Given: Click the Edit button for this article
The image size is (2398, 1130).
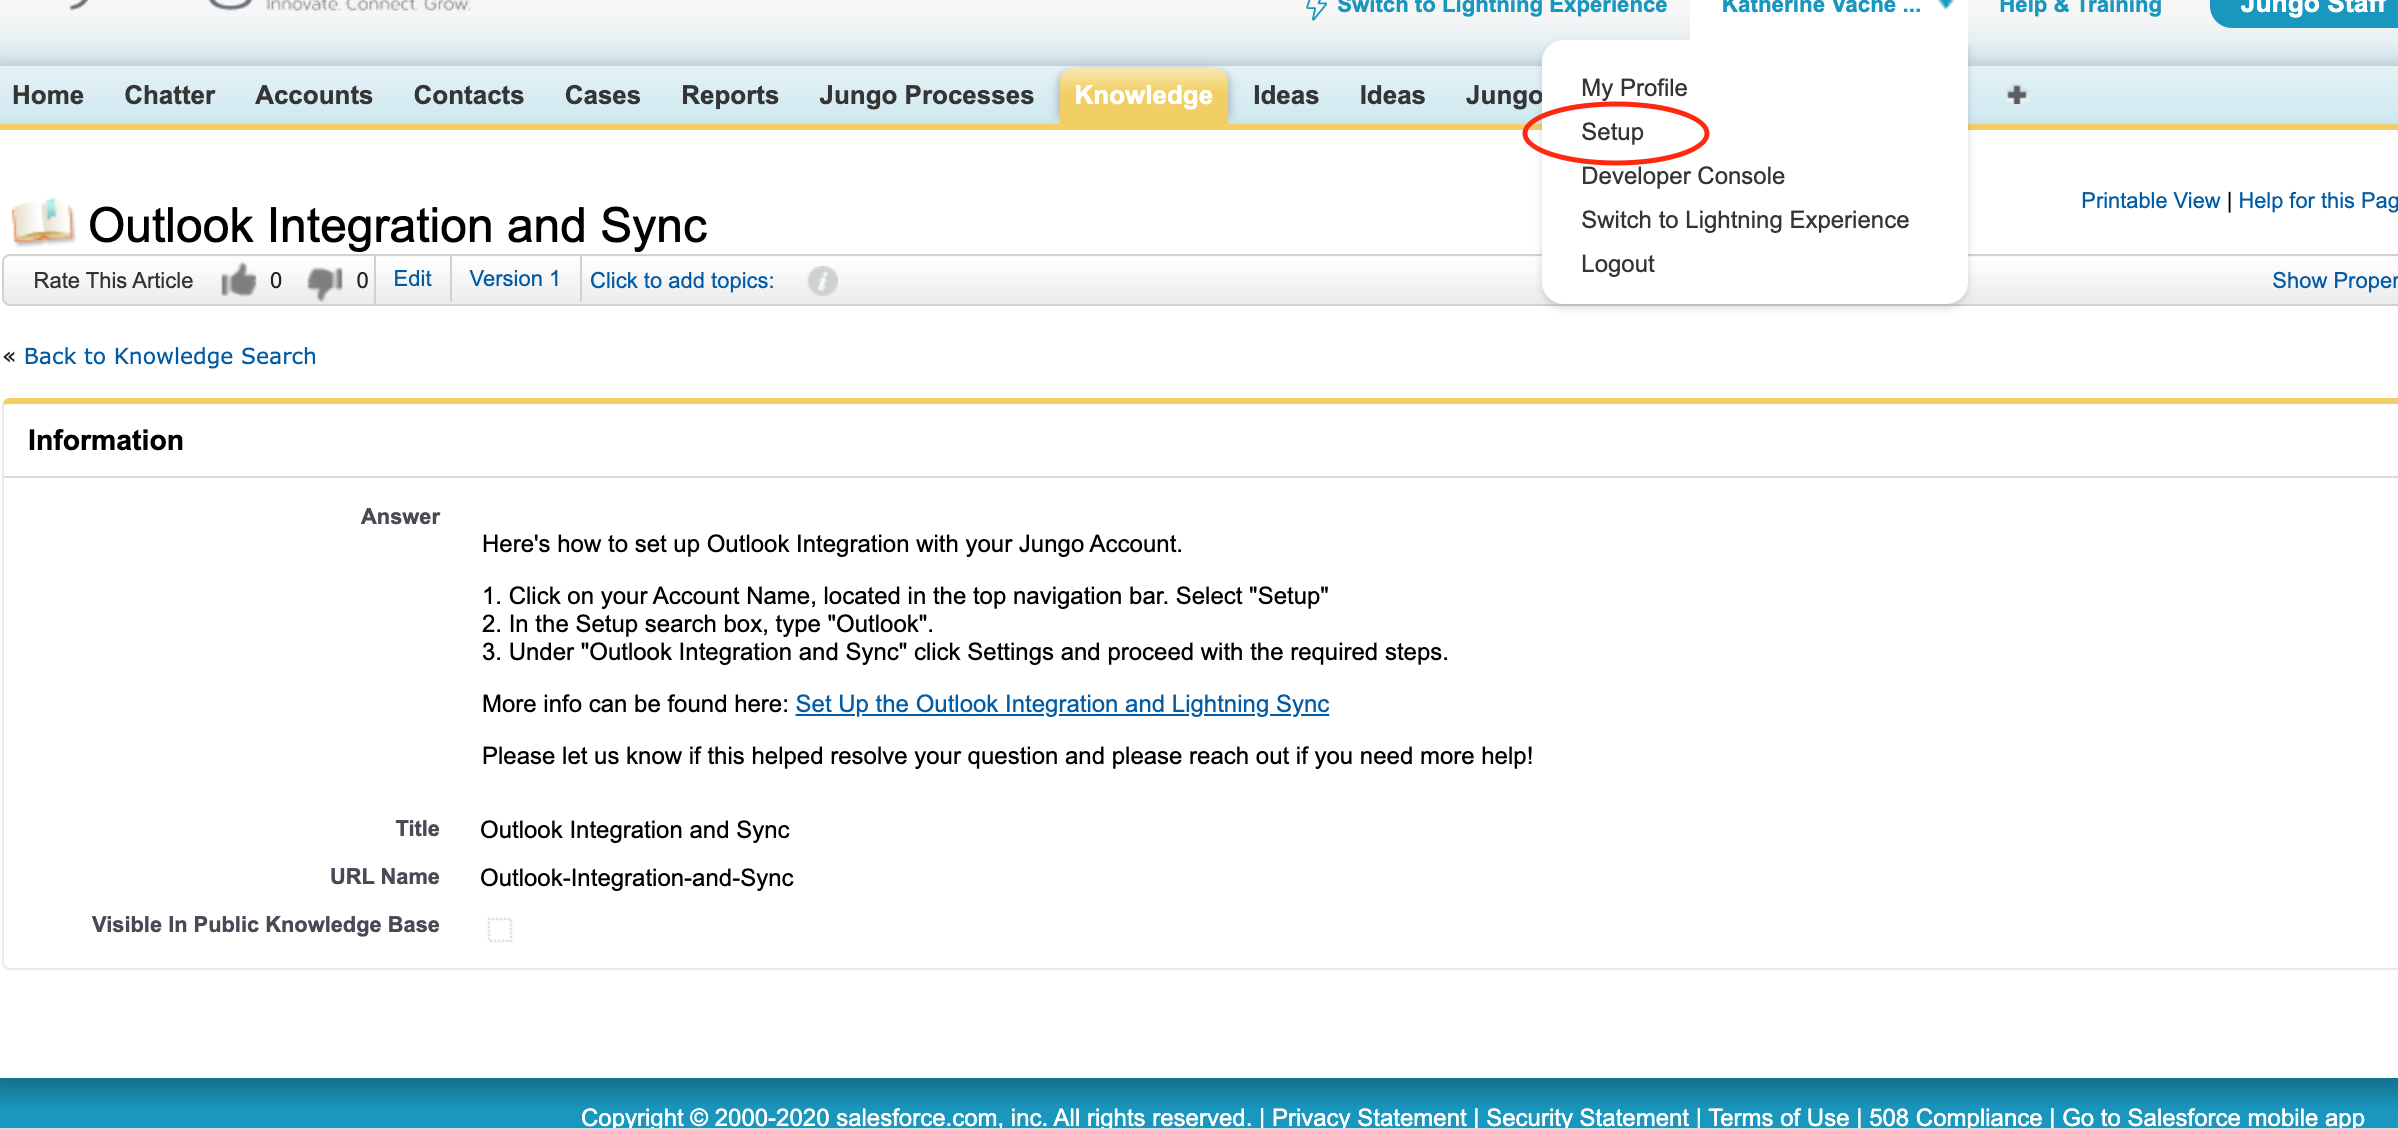Looking at the screenshot, I should pos(412,278).
